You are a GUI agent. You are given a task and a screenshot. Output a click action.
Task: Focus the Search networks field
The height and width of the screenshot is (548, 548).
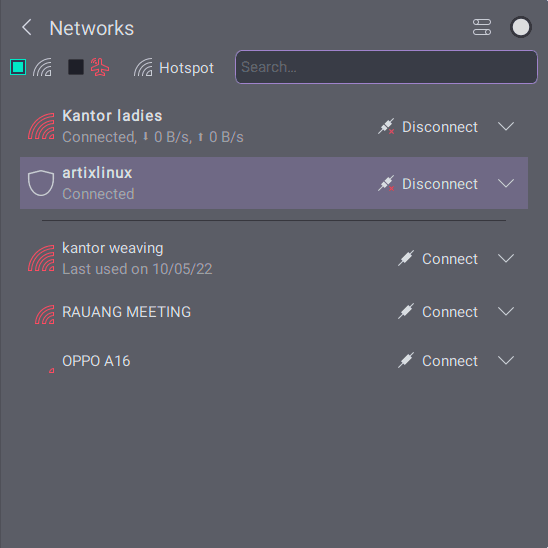click(x=386, y=67)
